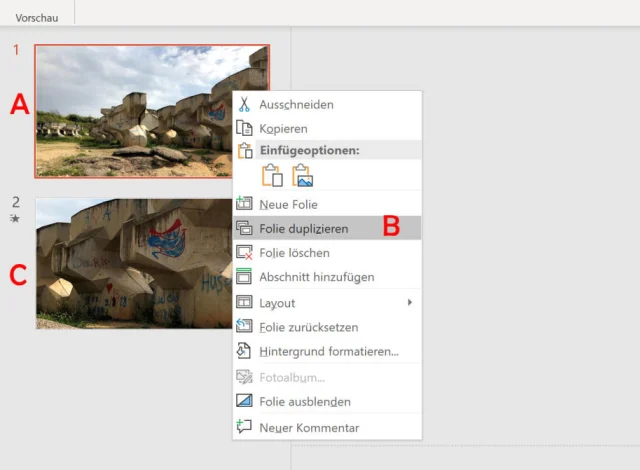The height and width of the screenshot is (470, 640).
Task: Click the Neuer Kommentar icon
Action: coord(244,427)
